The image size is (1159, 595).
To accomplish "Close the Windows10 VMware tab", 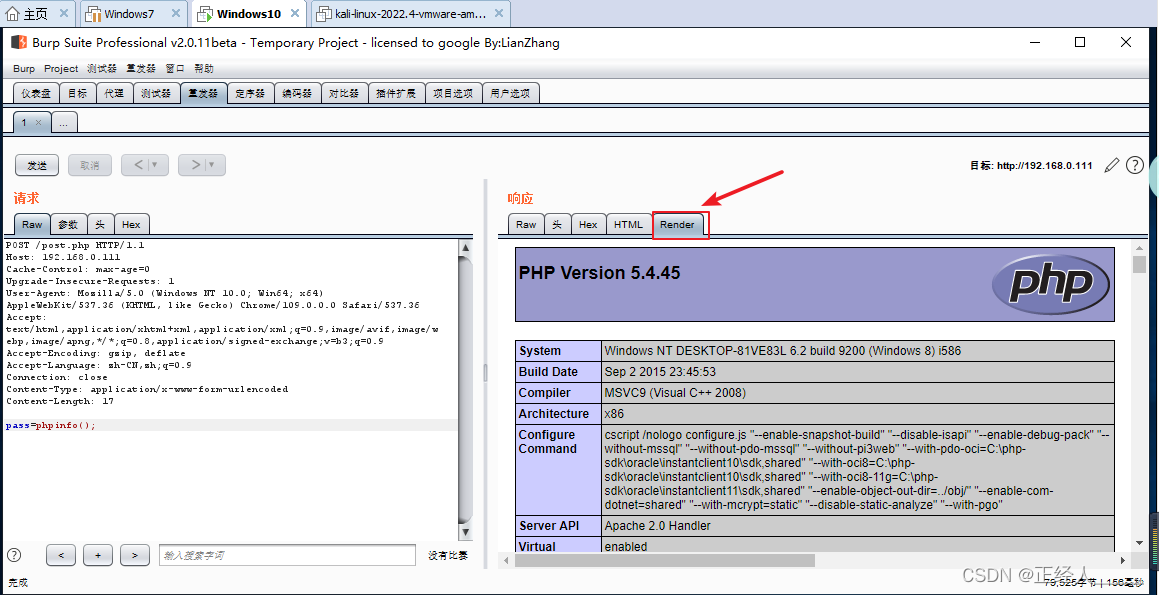I will pos(296,13).
